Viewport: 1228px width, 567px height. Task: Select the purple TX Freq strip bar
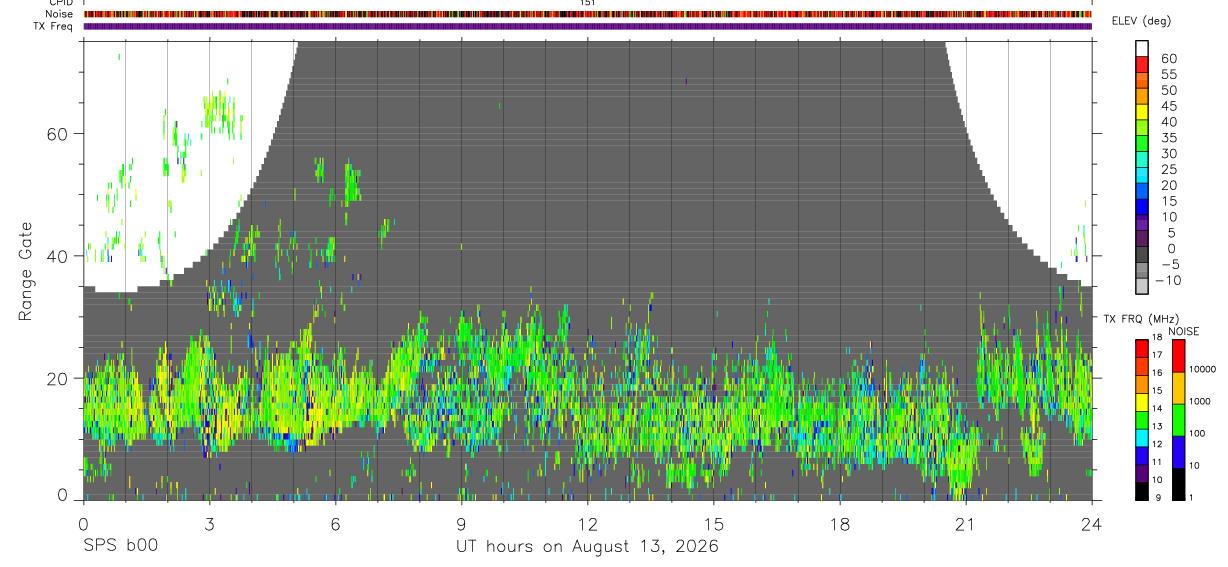(587, 26)
